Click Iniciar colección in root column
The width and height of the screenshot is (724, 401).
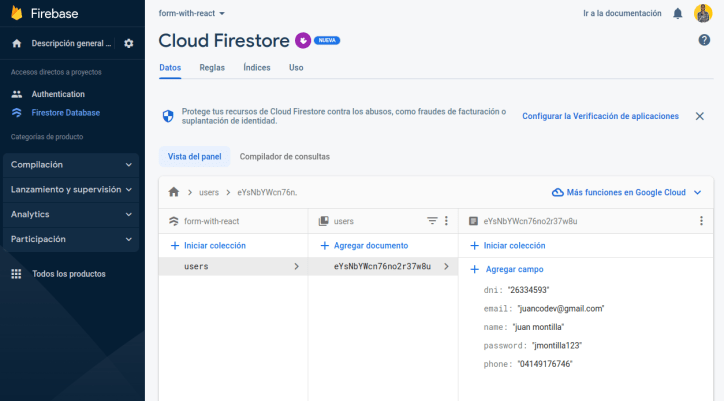tap(208, 246)
